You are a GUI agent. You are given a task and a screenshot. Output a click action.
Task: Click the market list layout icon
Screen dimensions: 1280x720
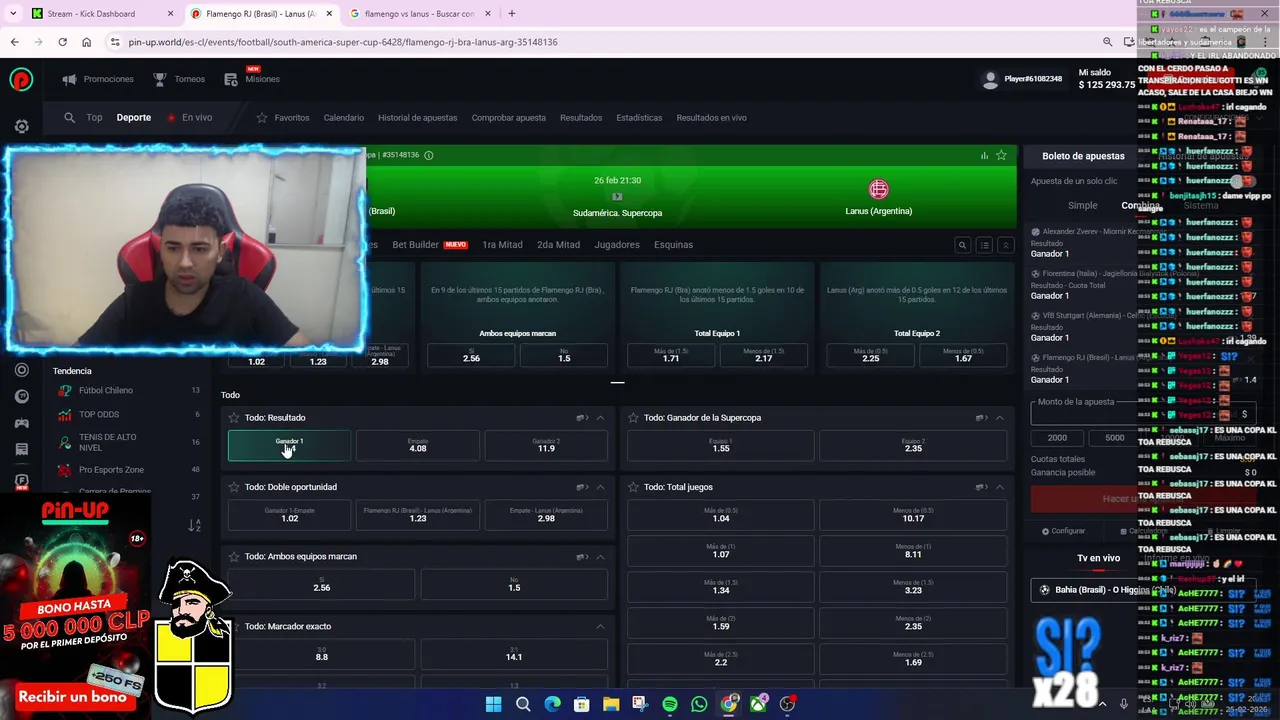(984, 245)
